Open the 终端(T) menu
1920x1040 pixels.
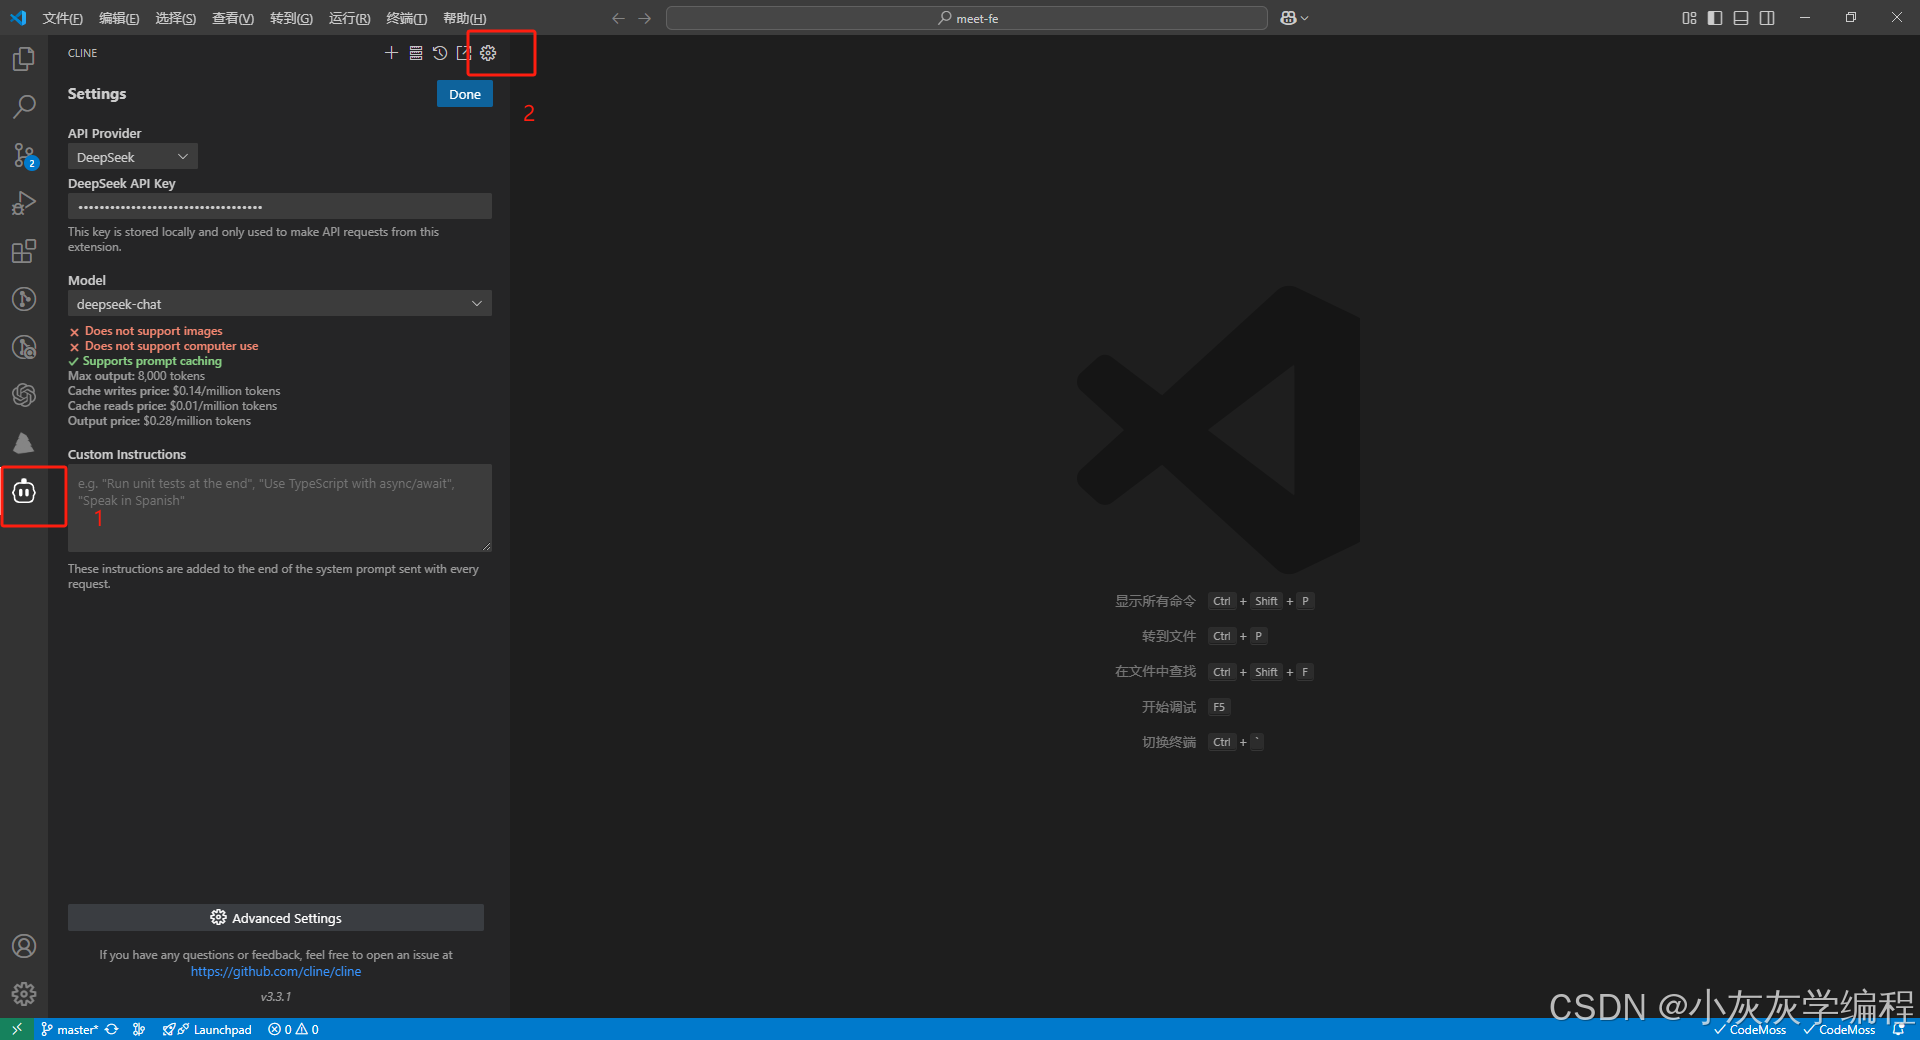click(x=406, y=18)
